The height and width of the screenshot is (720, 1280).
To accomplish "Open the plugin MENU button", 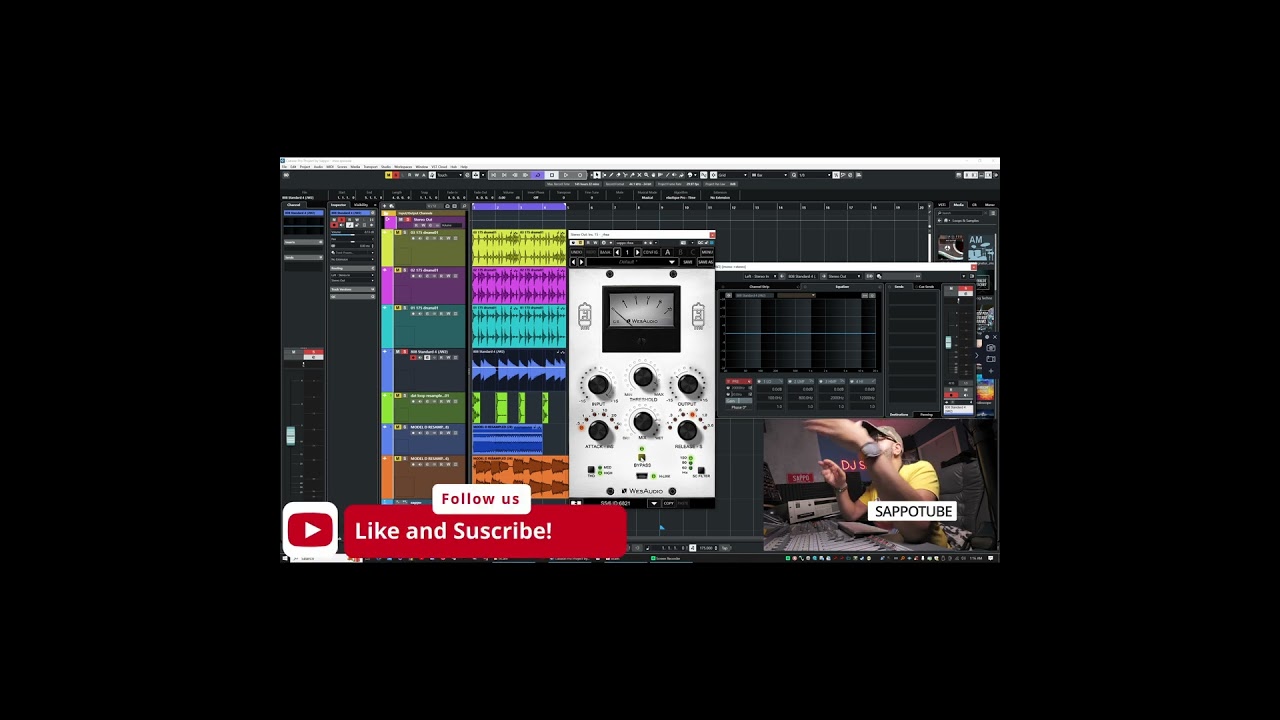I will pyautogui.click(x=707, y=252).
